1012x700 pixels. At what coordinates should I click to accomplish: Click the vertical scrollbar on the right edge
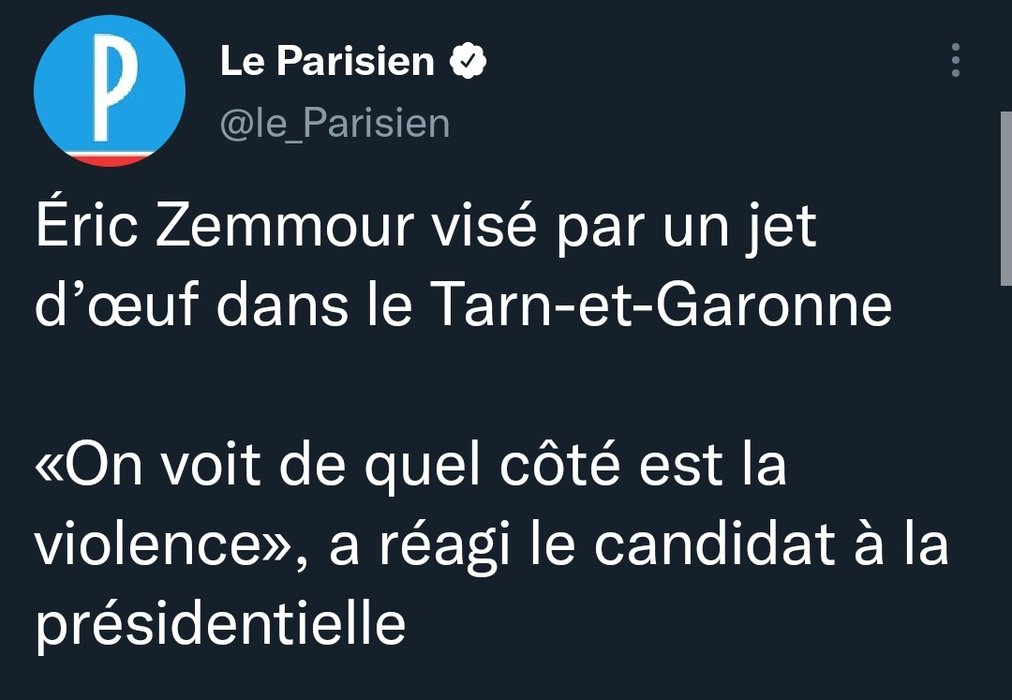(x=1005, y=200)
